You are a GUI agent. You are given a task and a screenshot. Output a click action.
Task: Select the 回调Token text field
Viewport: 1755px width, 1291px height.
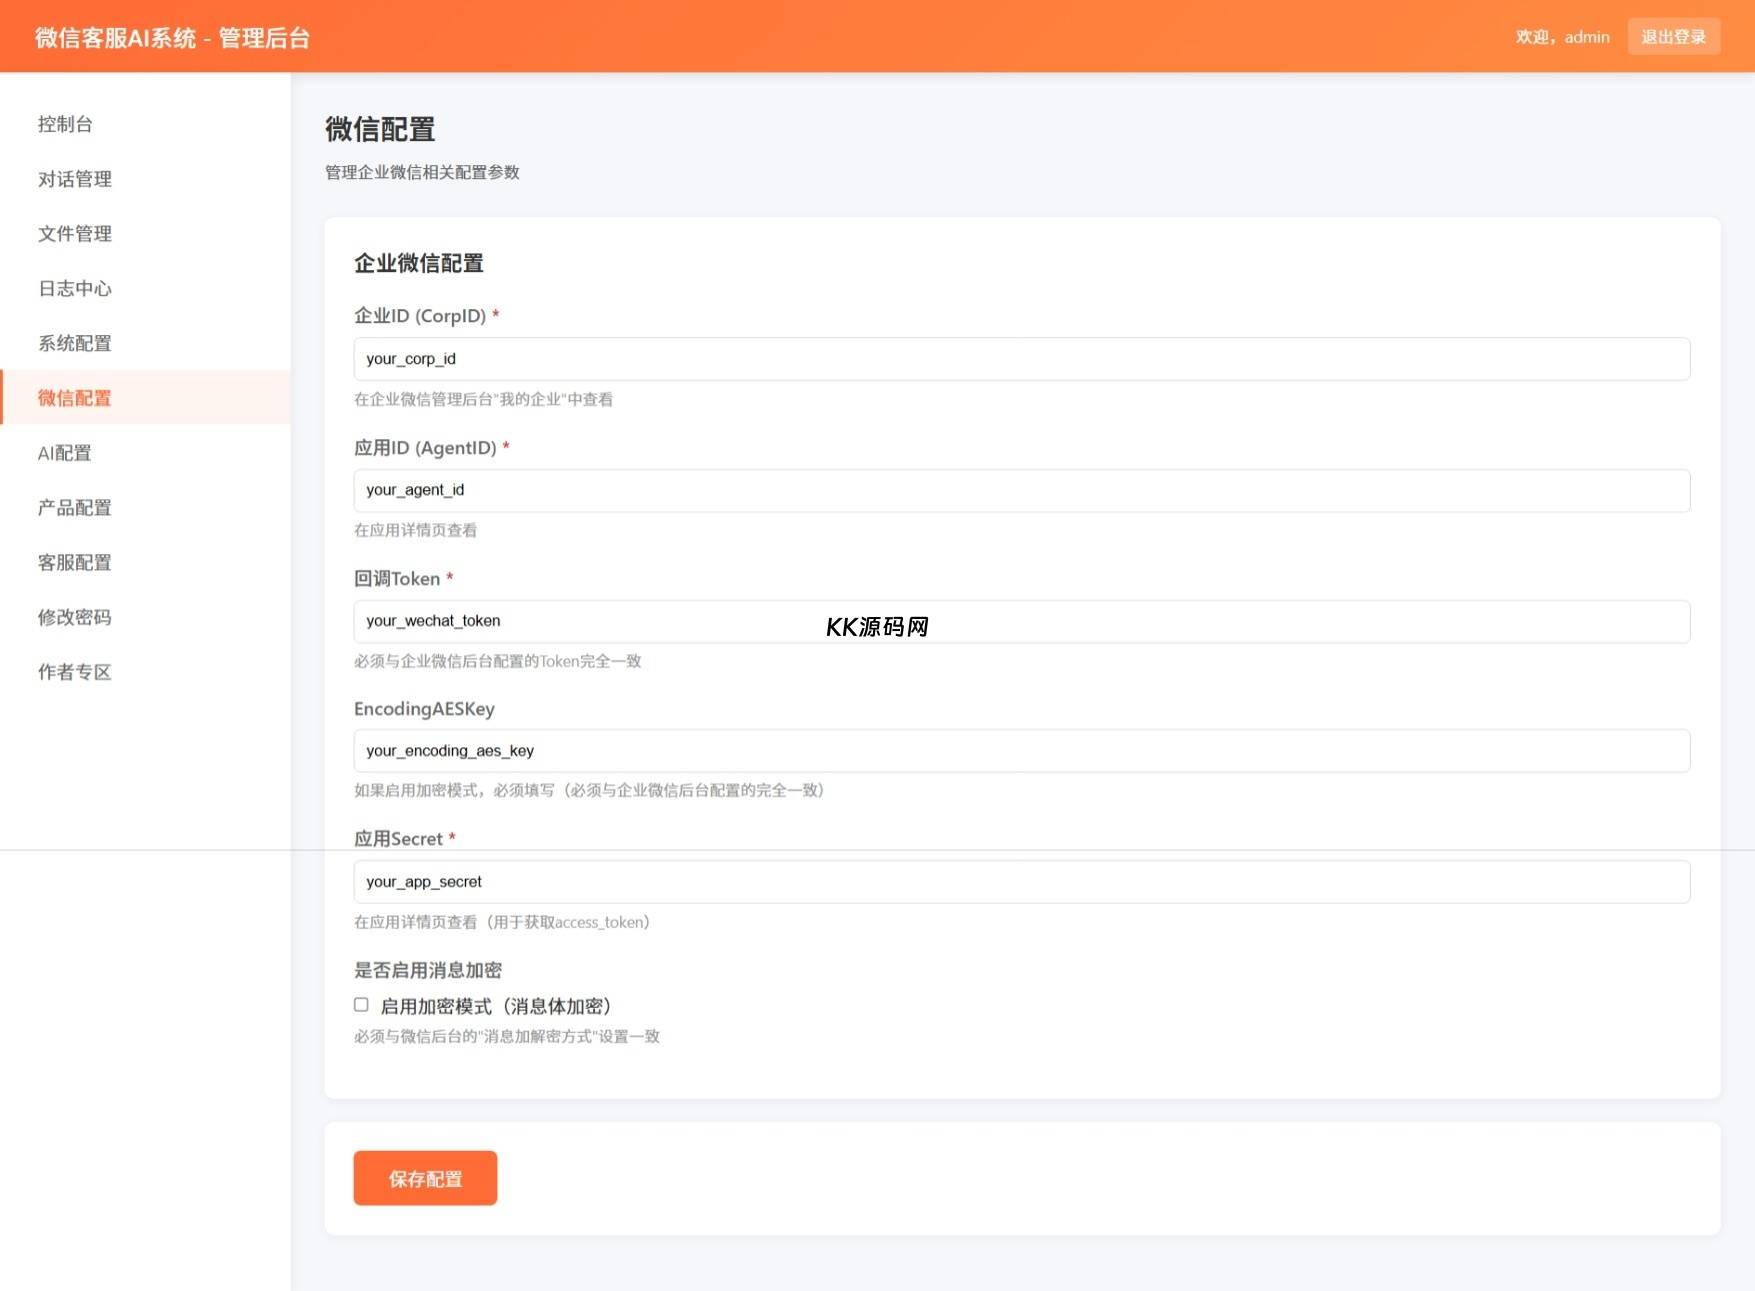coord(1021,621)
